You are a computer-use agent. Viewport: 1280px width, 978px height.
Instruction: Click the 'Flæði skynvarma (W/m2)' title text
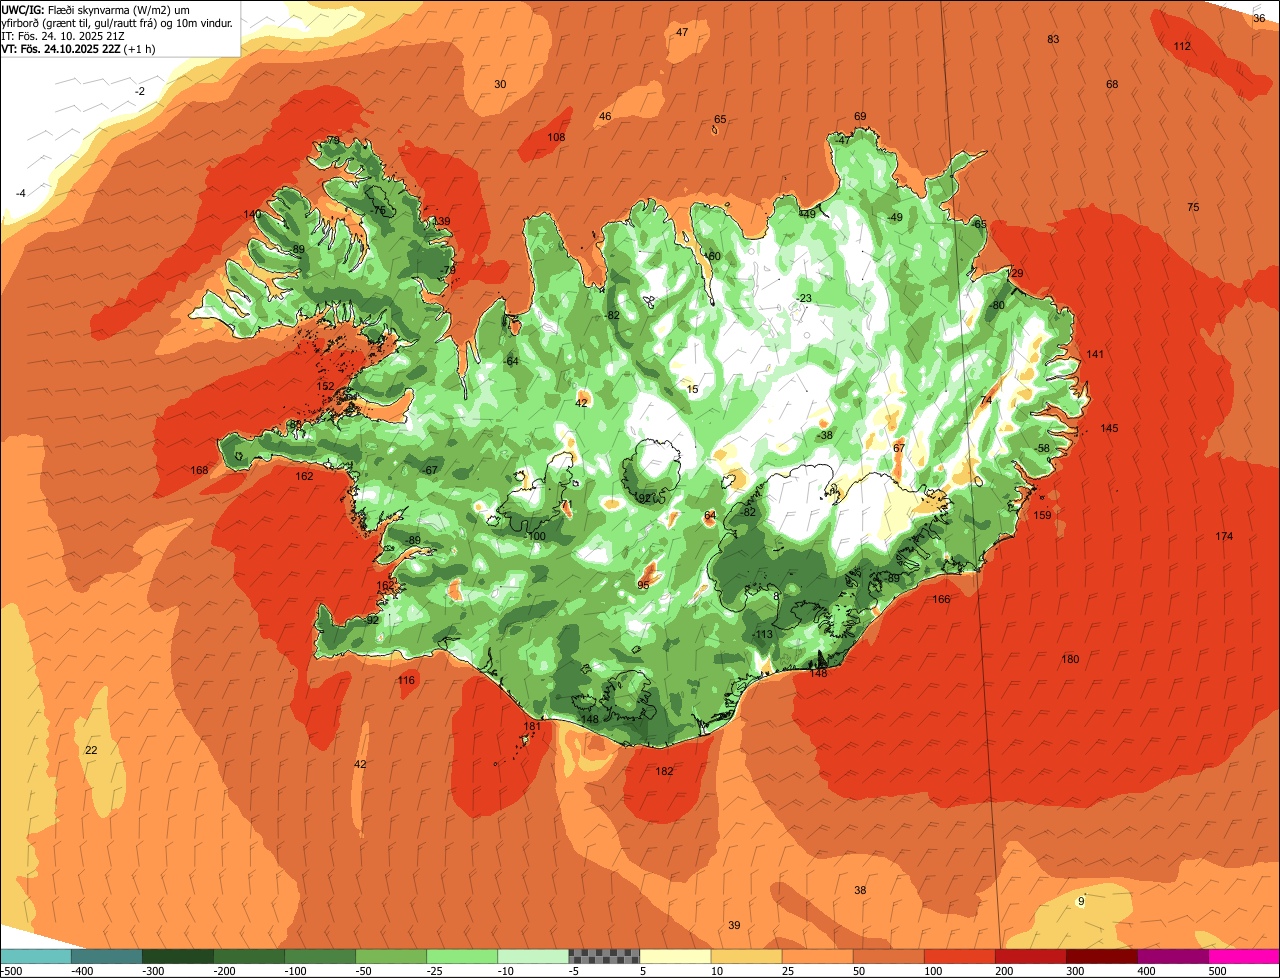pos(111,9)
